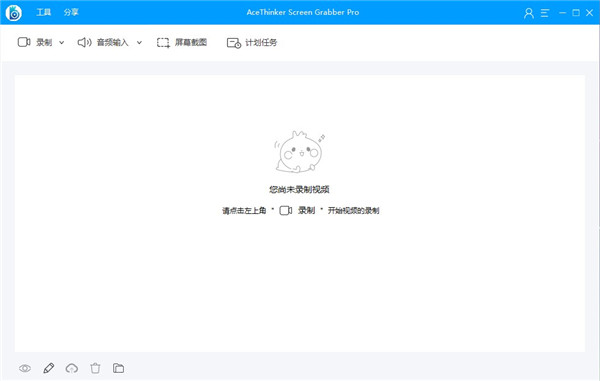Click the 计划任务 schedule icon
This screenshot has height=381, width=600.
pos(234,43)
